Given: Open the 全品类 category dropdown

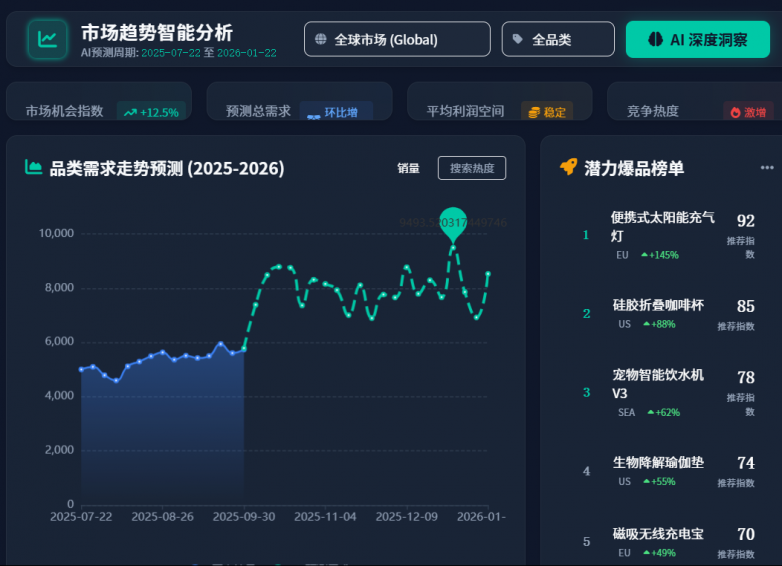Looking at the screenshot, I should tap(558, 39).
